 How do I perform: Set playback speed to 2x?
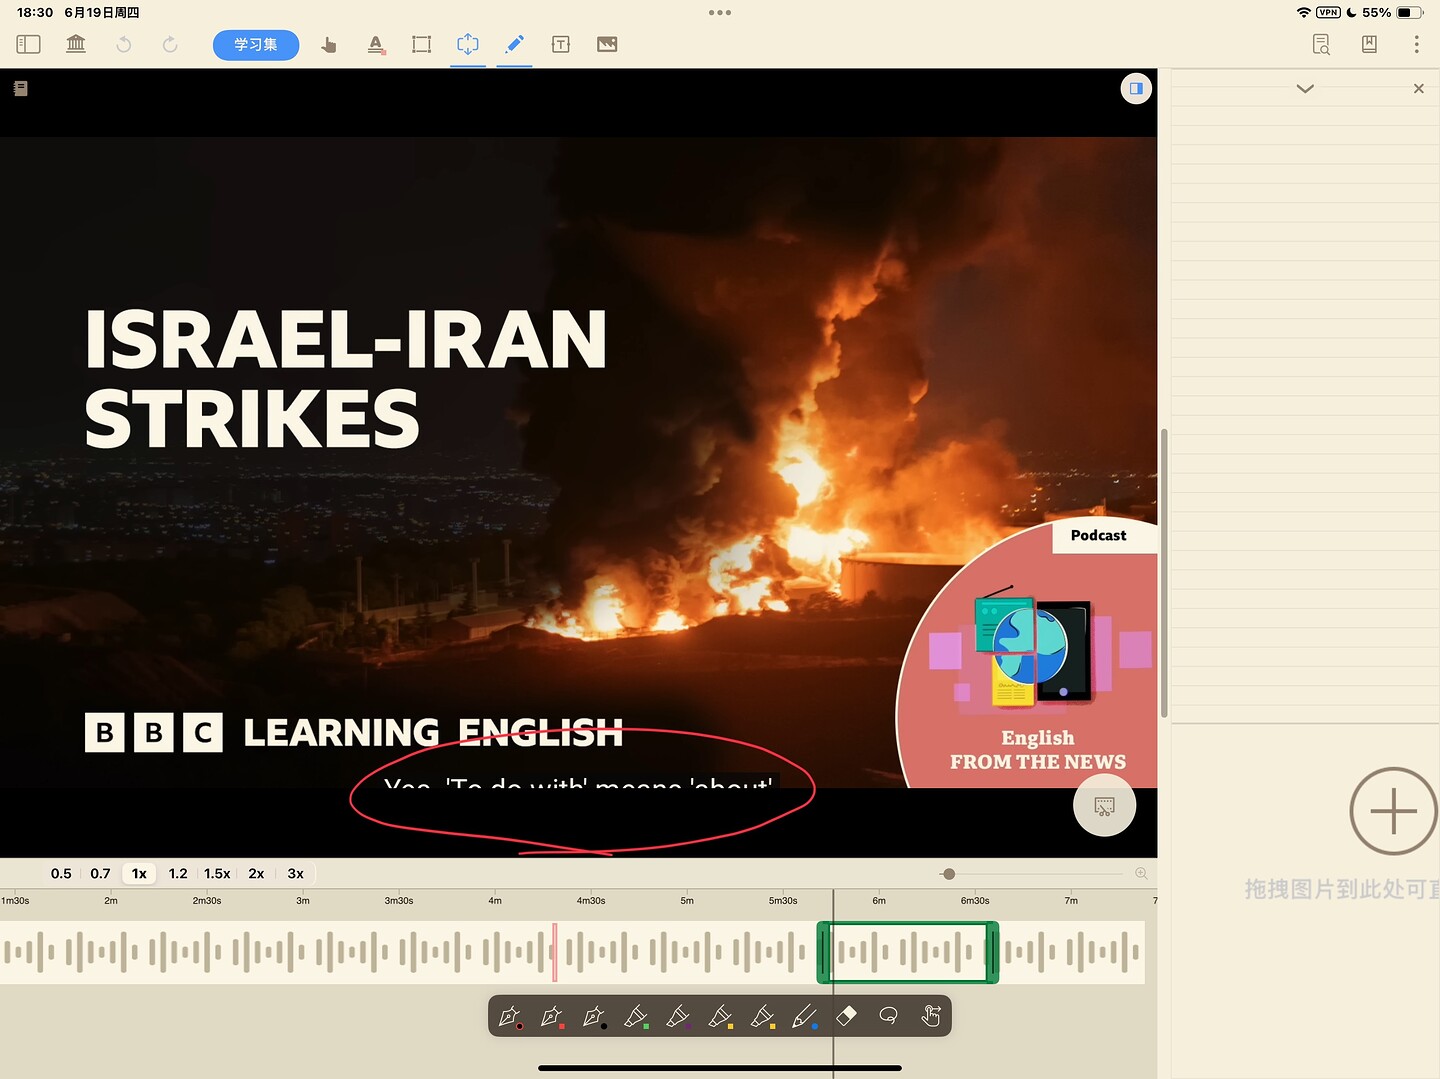point(256,874)
